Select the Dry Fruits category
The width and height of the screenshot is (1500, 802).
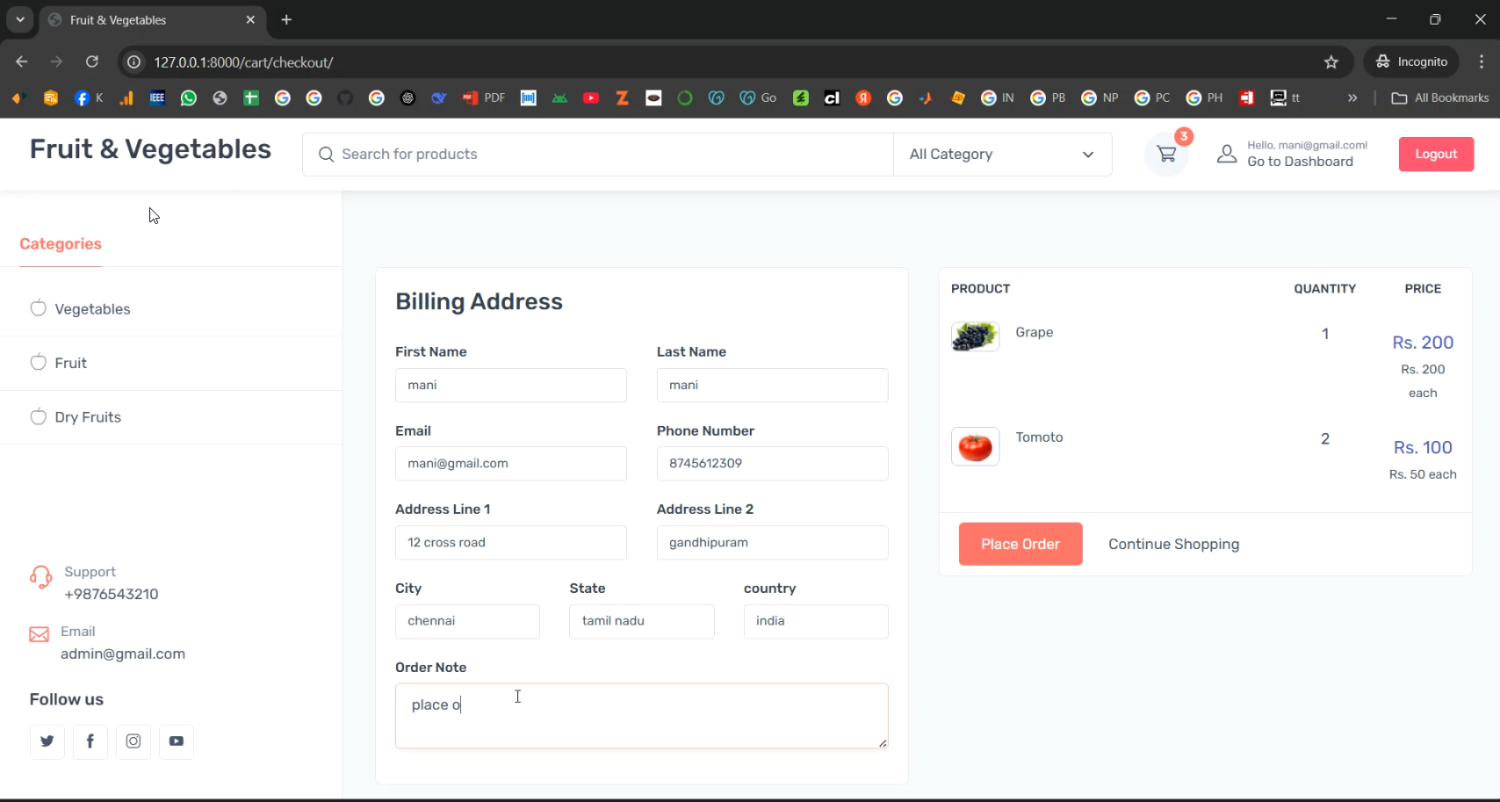pyautogui.click(x=87, y=417)
